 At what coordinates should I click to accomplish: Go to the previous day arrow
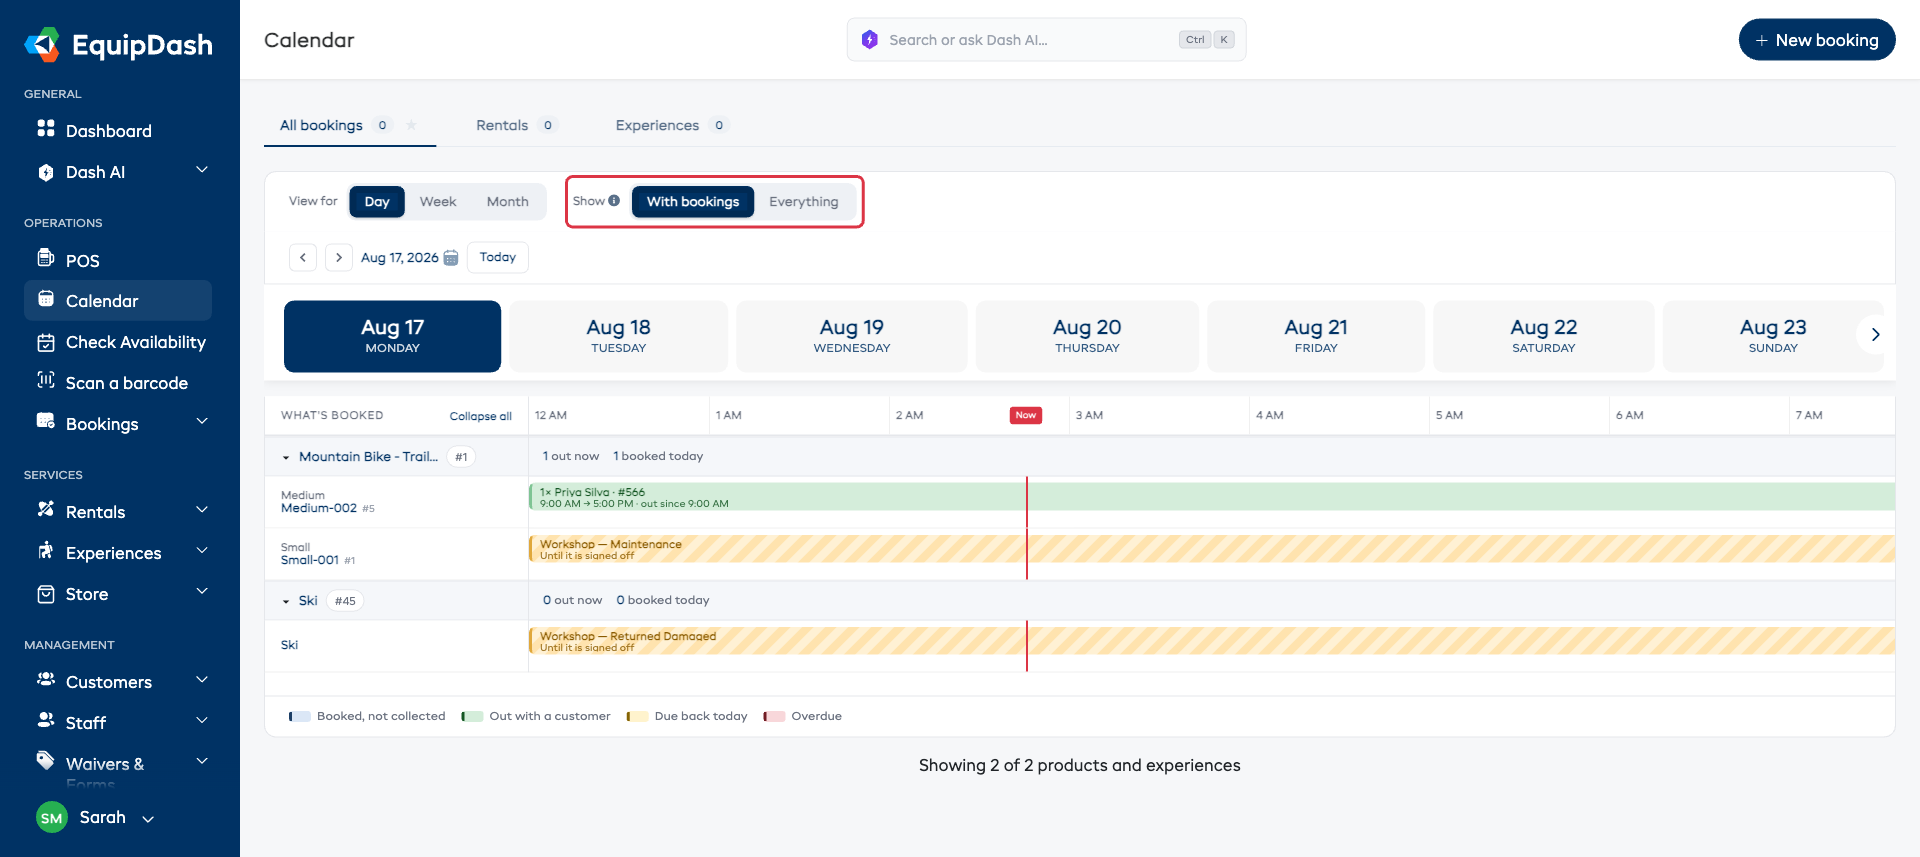(303, 258)
